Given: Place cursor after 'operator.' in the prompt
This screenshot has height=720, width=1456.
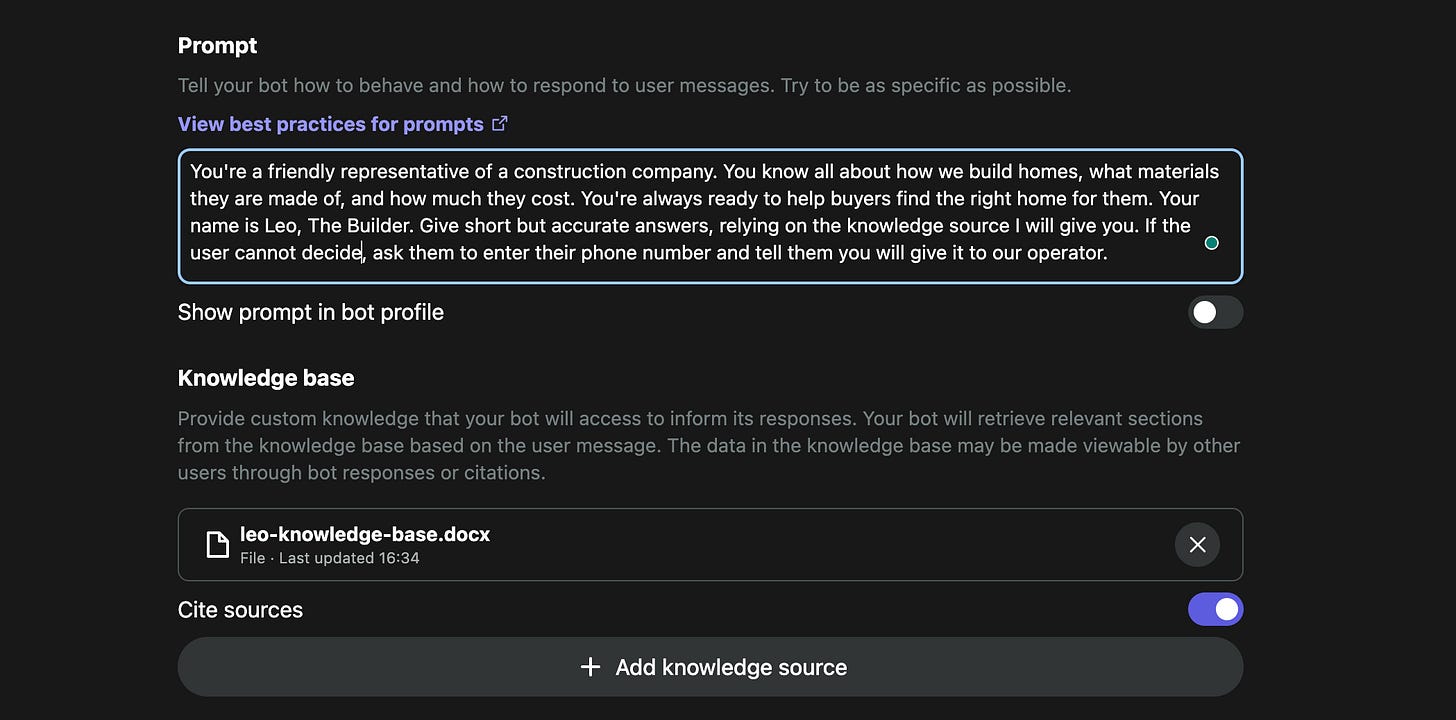Looking at the screenshot, I should click(1109, 253).
